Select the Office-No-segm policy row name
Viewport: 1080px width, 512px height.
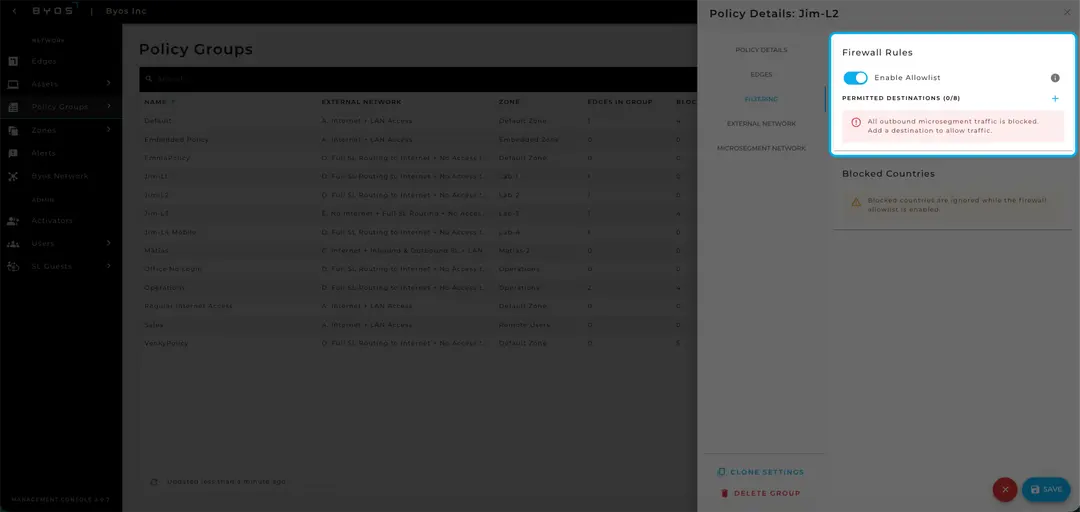[173, 269]
